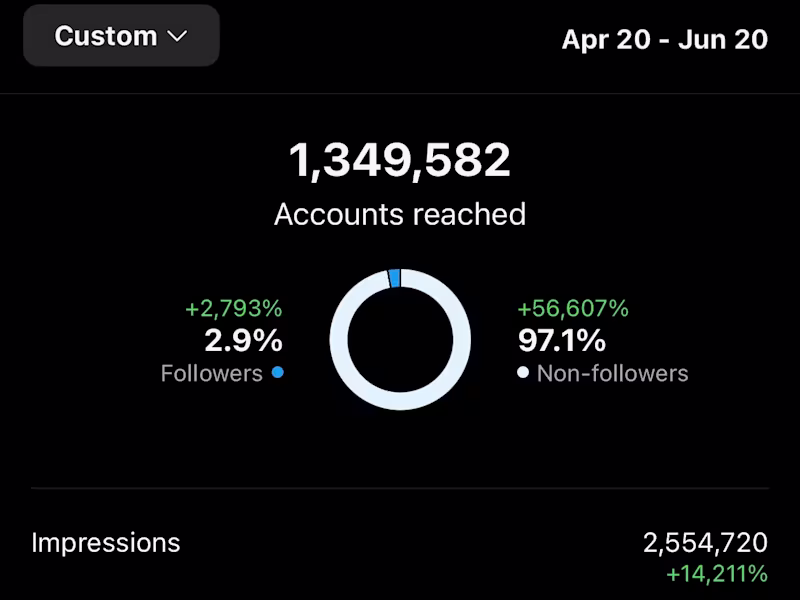Open the Custom date range dropdown
Viewport: 800px width, 600px height.
tap(121, 36)
